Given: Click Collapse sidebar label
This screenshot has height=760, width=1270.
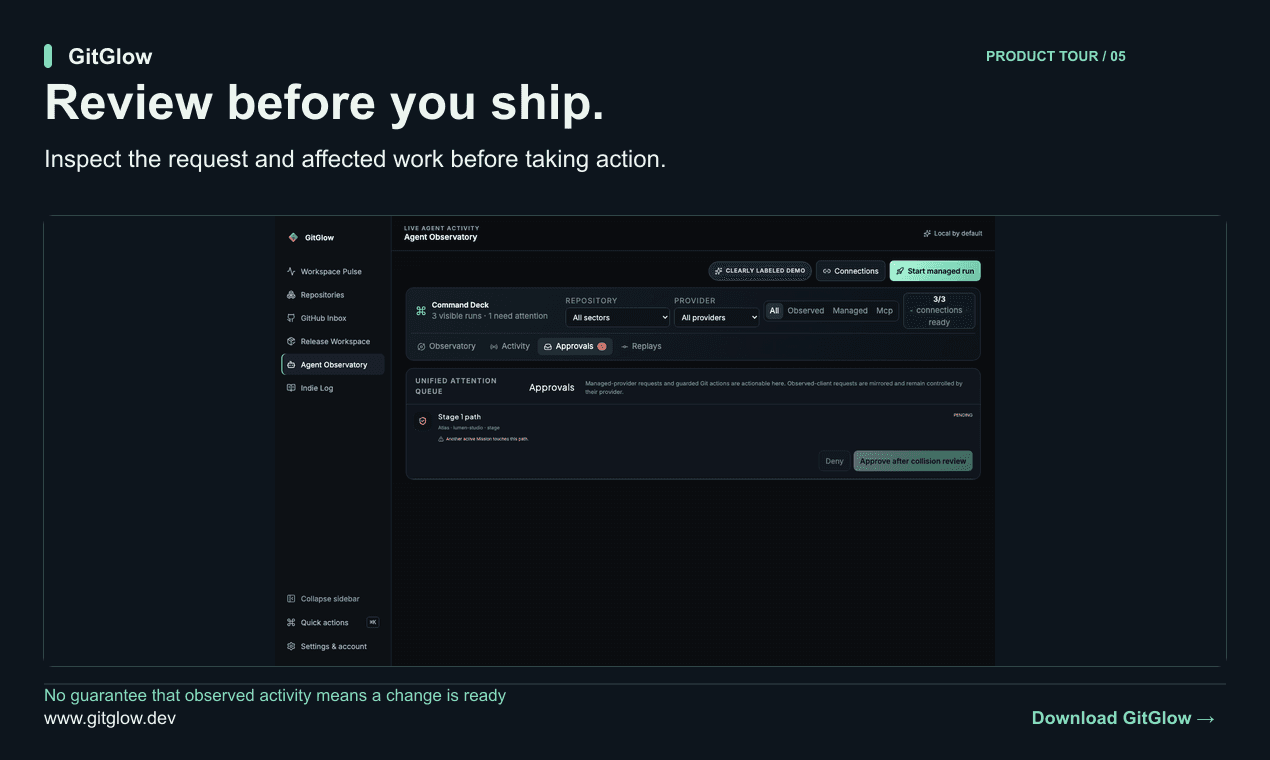Looking at the screenshot, I should 330,599.
